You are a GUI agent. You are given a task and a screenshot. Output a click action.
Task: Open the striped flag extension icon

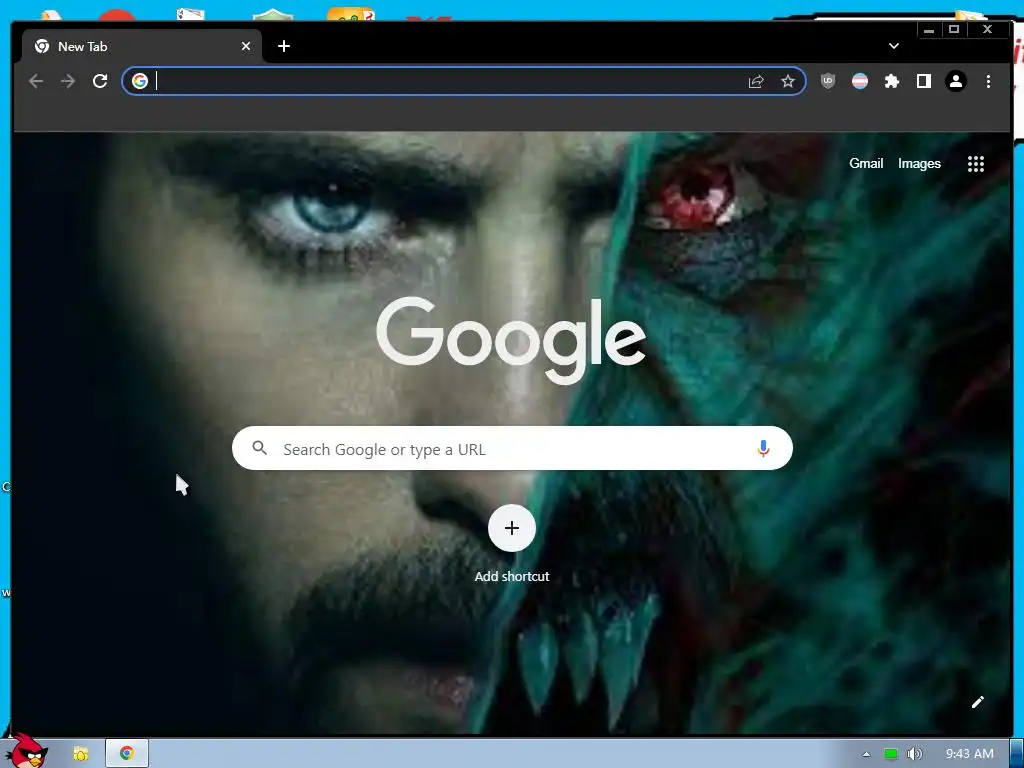(860, 81)
